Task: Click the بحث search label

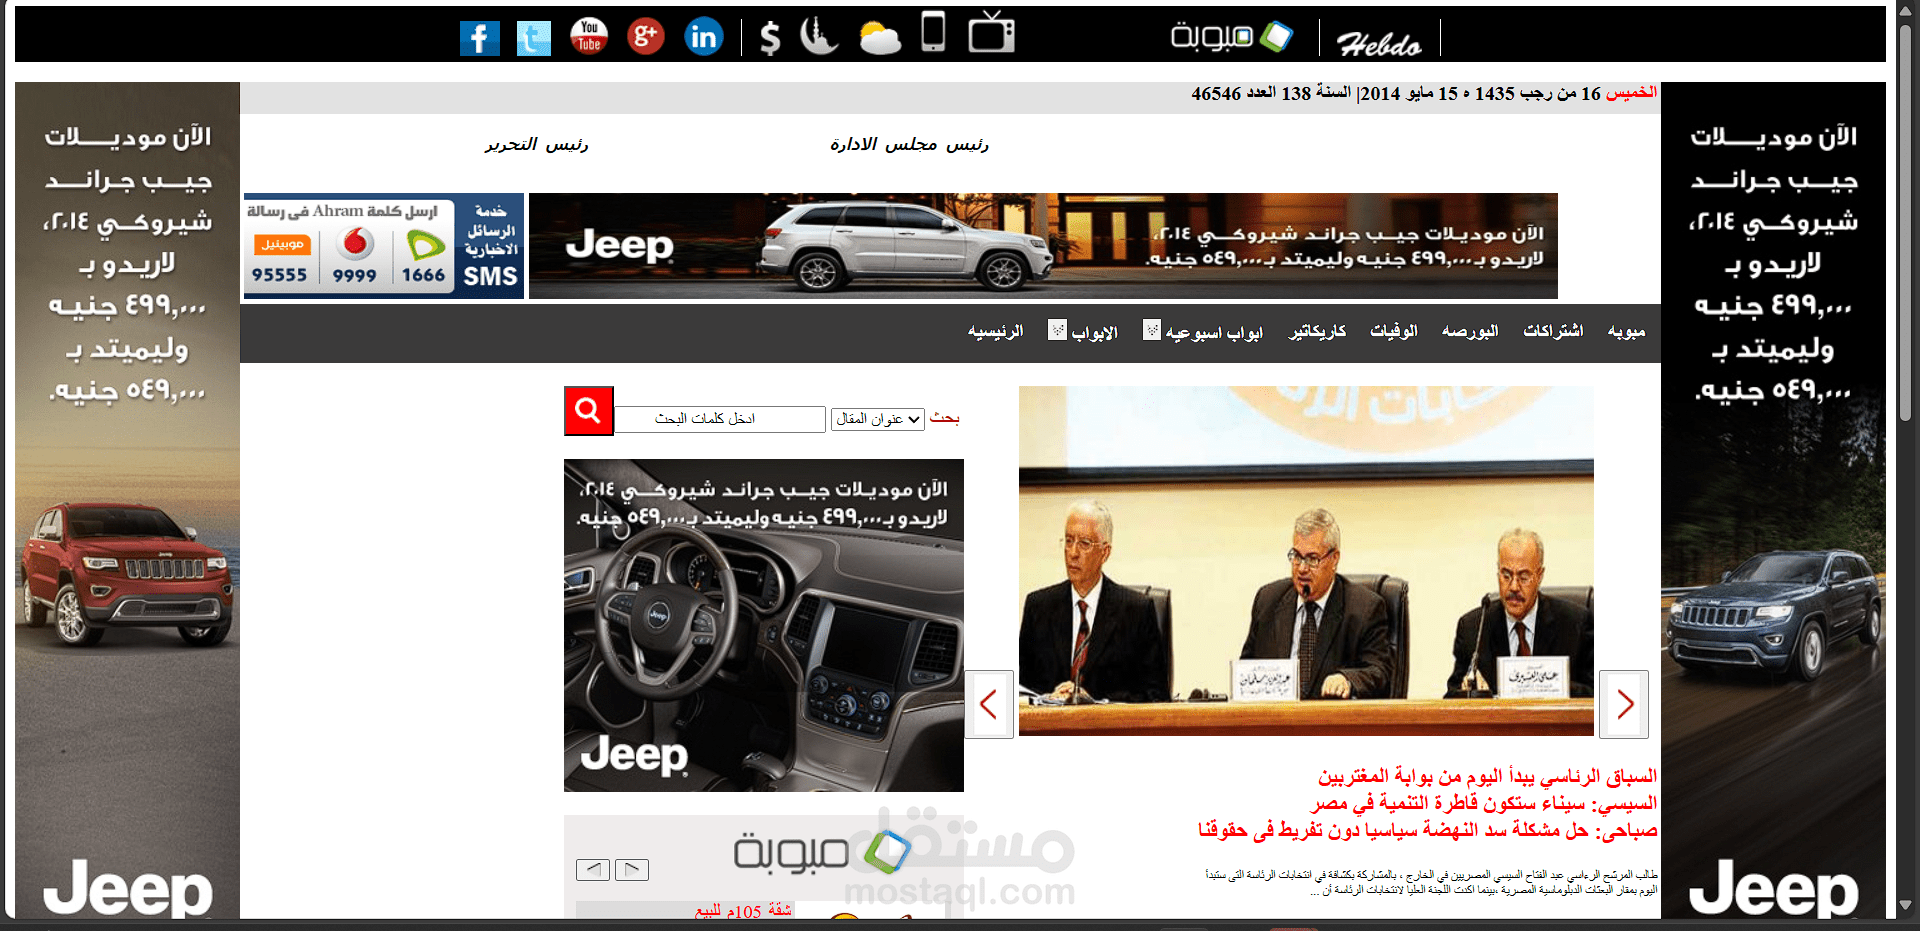Action: coord(944,418)
